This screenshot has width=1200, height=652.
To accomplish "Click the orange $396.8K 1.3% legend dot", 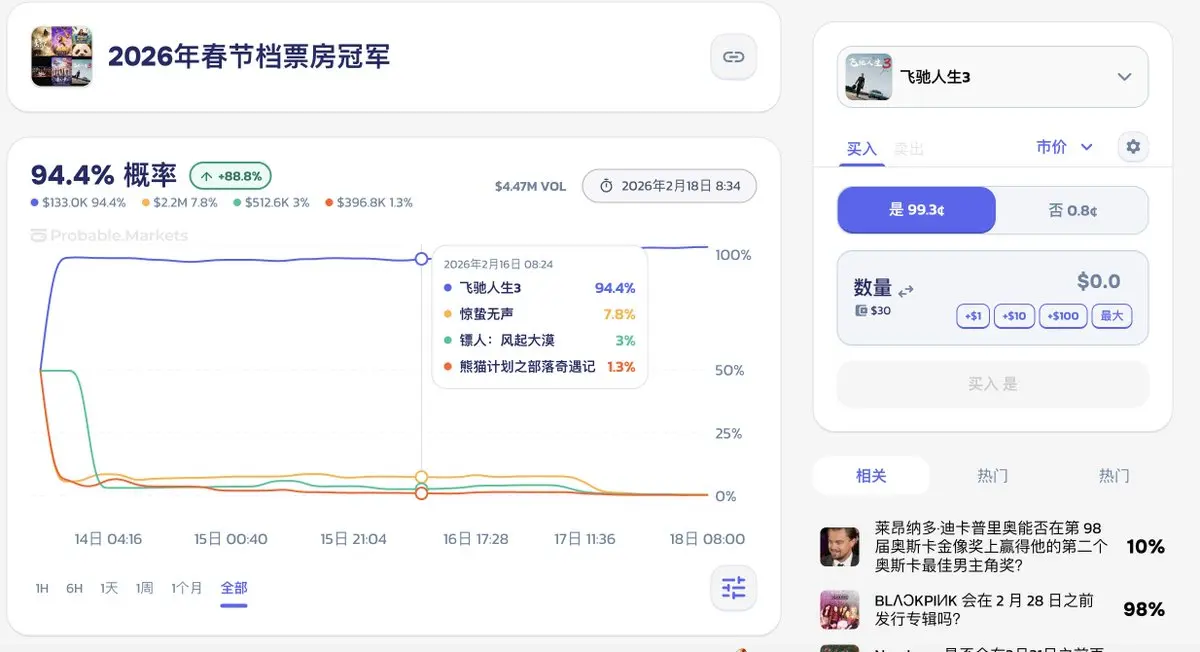I will [x=329, y=203].
